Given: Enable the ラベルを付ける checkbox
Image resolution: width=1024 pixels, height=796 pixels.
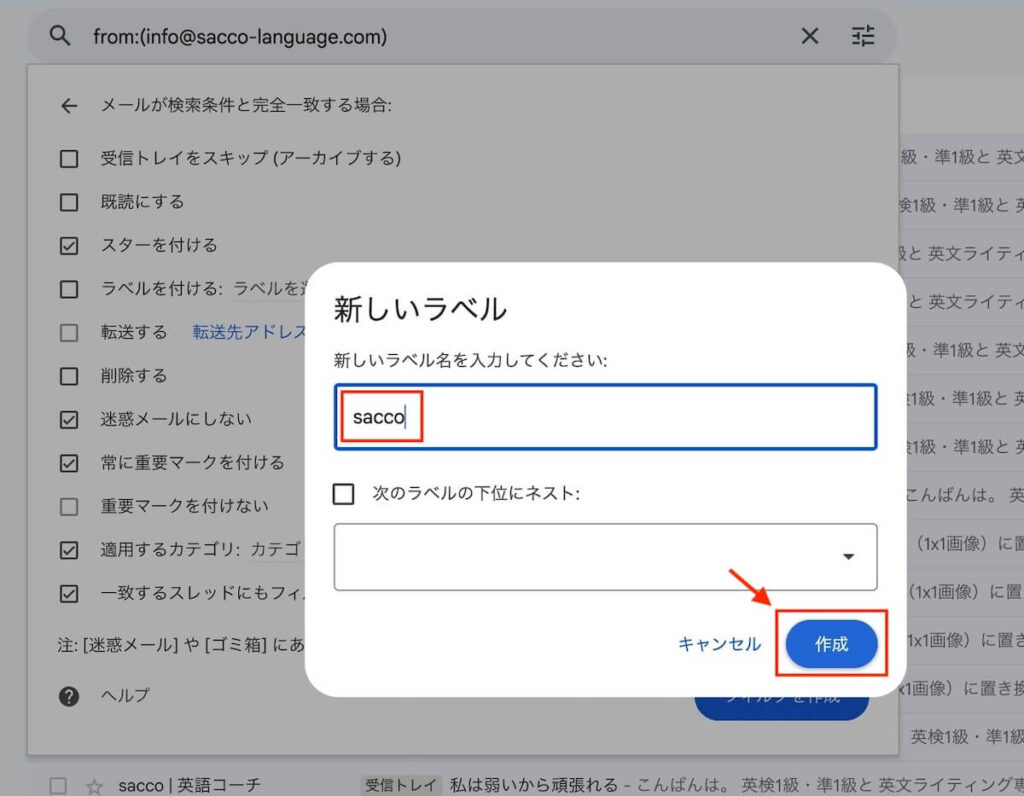Looking at the screenshot, I should pyautogui.click(x=68, y=289).
